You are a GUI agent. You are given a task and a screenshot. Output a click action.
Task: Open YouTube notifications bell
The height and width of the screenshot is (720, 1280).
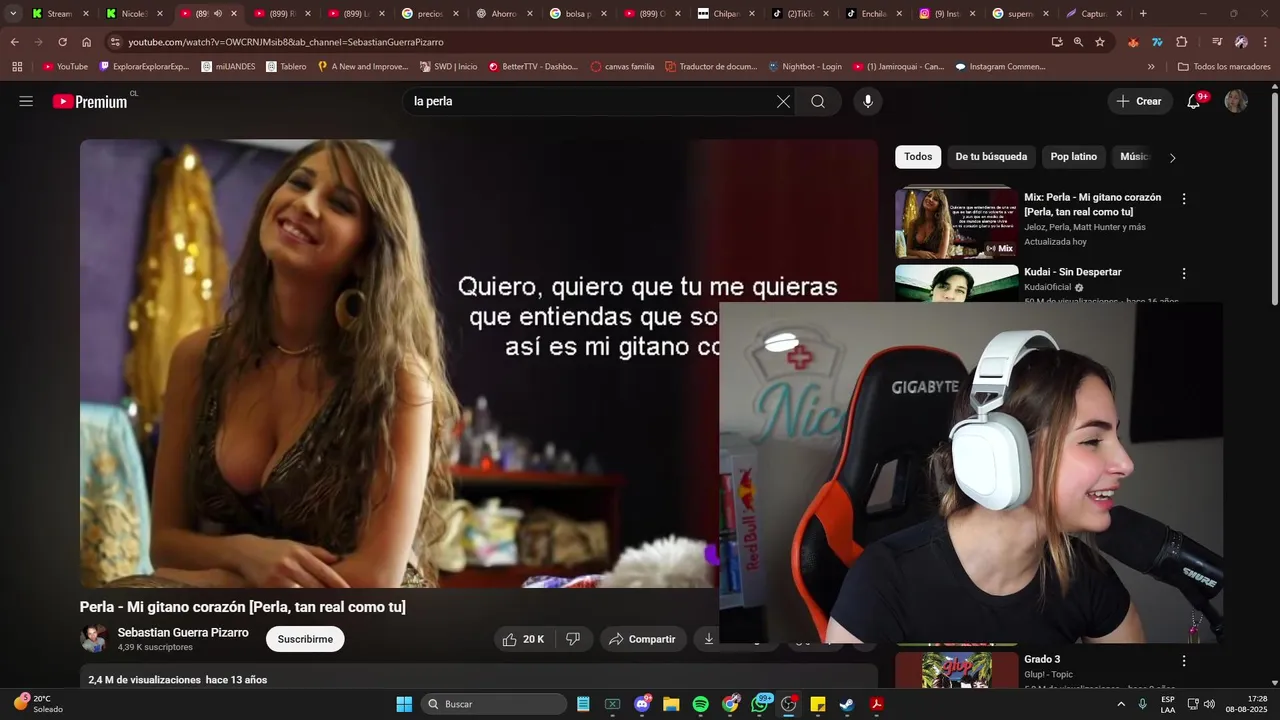click(1193, 101)
